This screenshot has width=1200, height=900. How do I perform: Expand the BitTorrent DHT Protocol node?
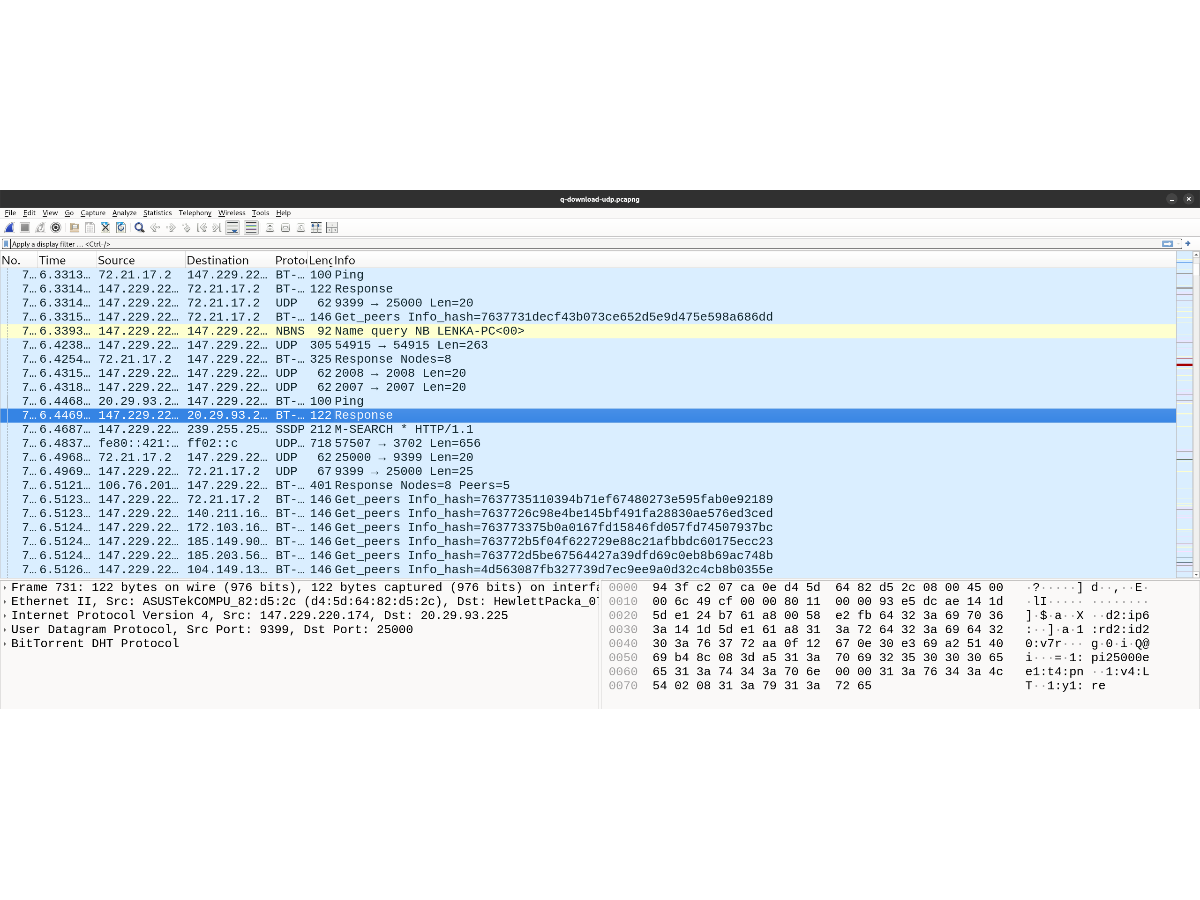click(5, 644)
